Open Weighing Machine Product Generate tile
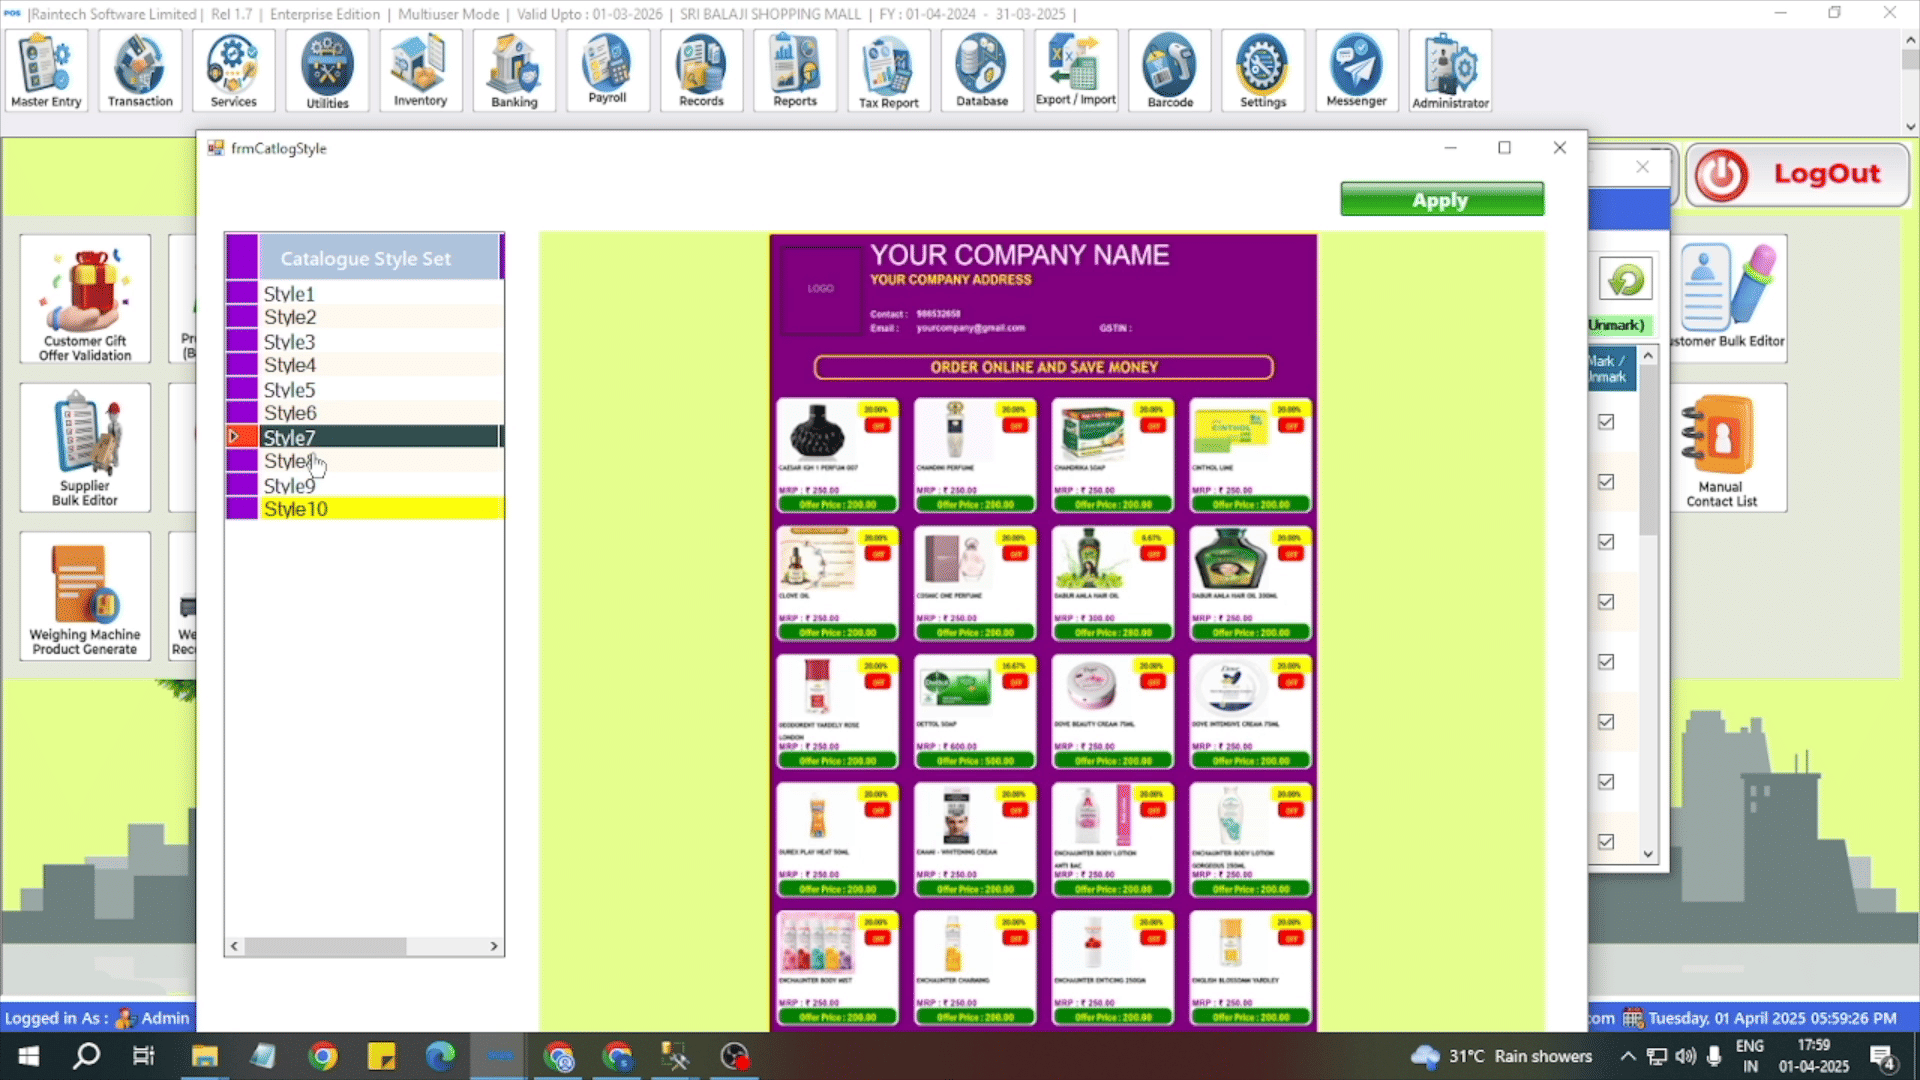Viewport: 1920px width, 1080px height. [x=85, y=596]
